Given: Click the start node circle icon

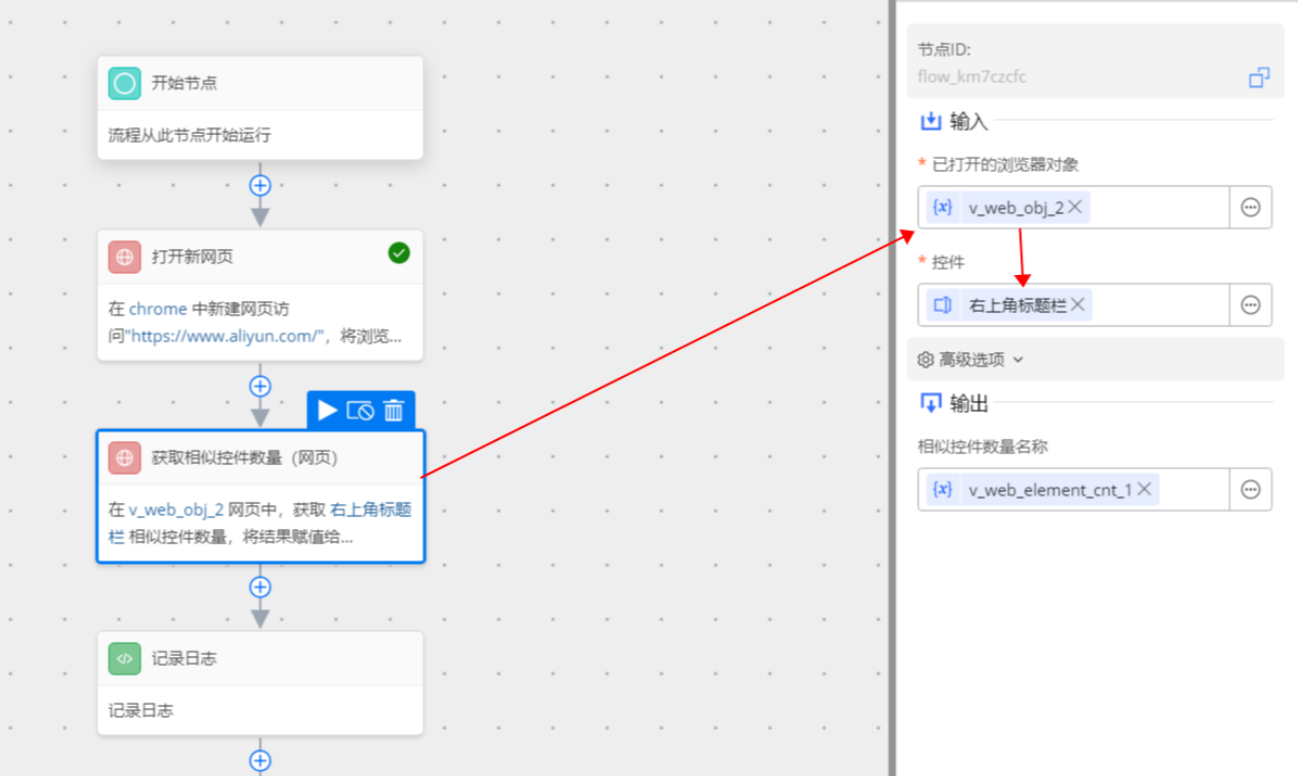Looking at the screenshot, I should coord(124,83).
